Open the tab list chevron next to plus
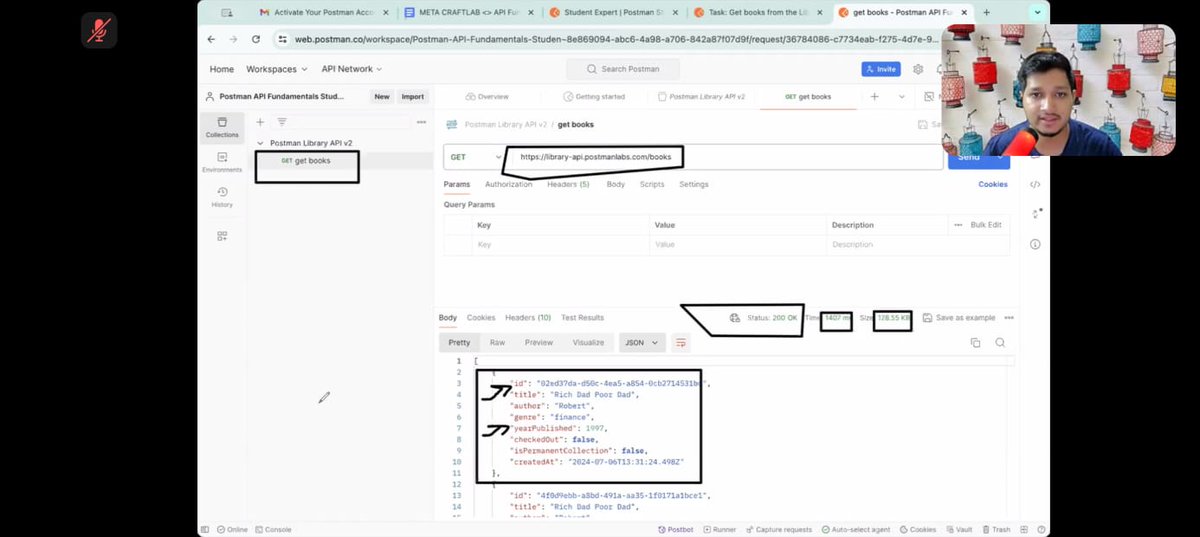The image size is (1200, 537). [902, 97]
